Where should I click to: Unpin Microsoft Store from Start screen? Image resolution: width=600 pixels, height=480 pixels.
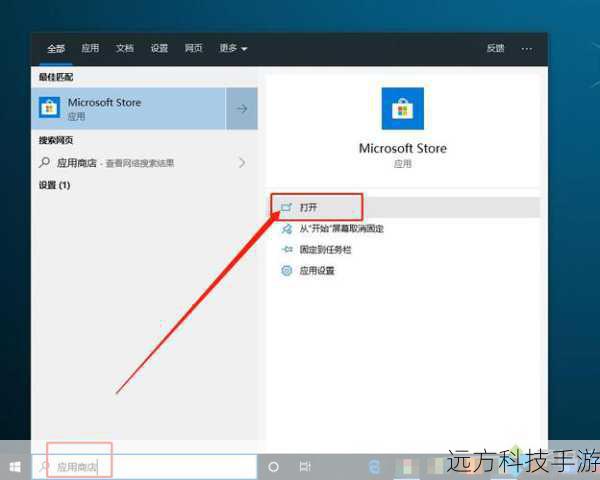click(x=341, y=229)
